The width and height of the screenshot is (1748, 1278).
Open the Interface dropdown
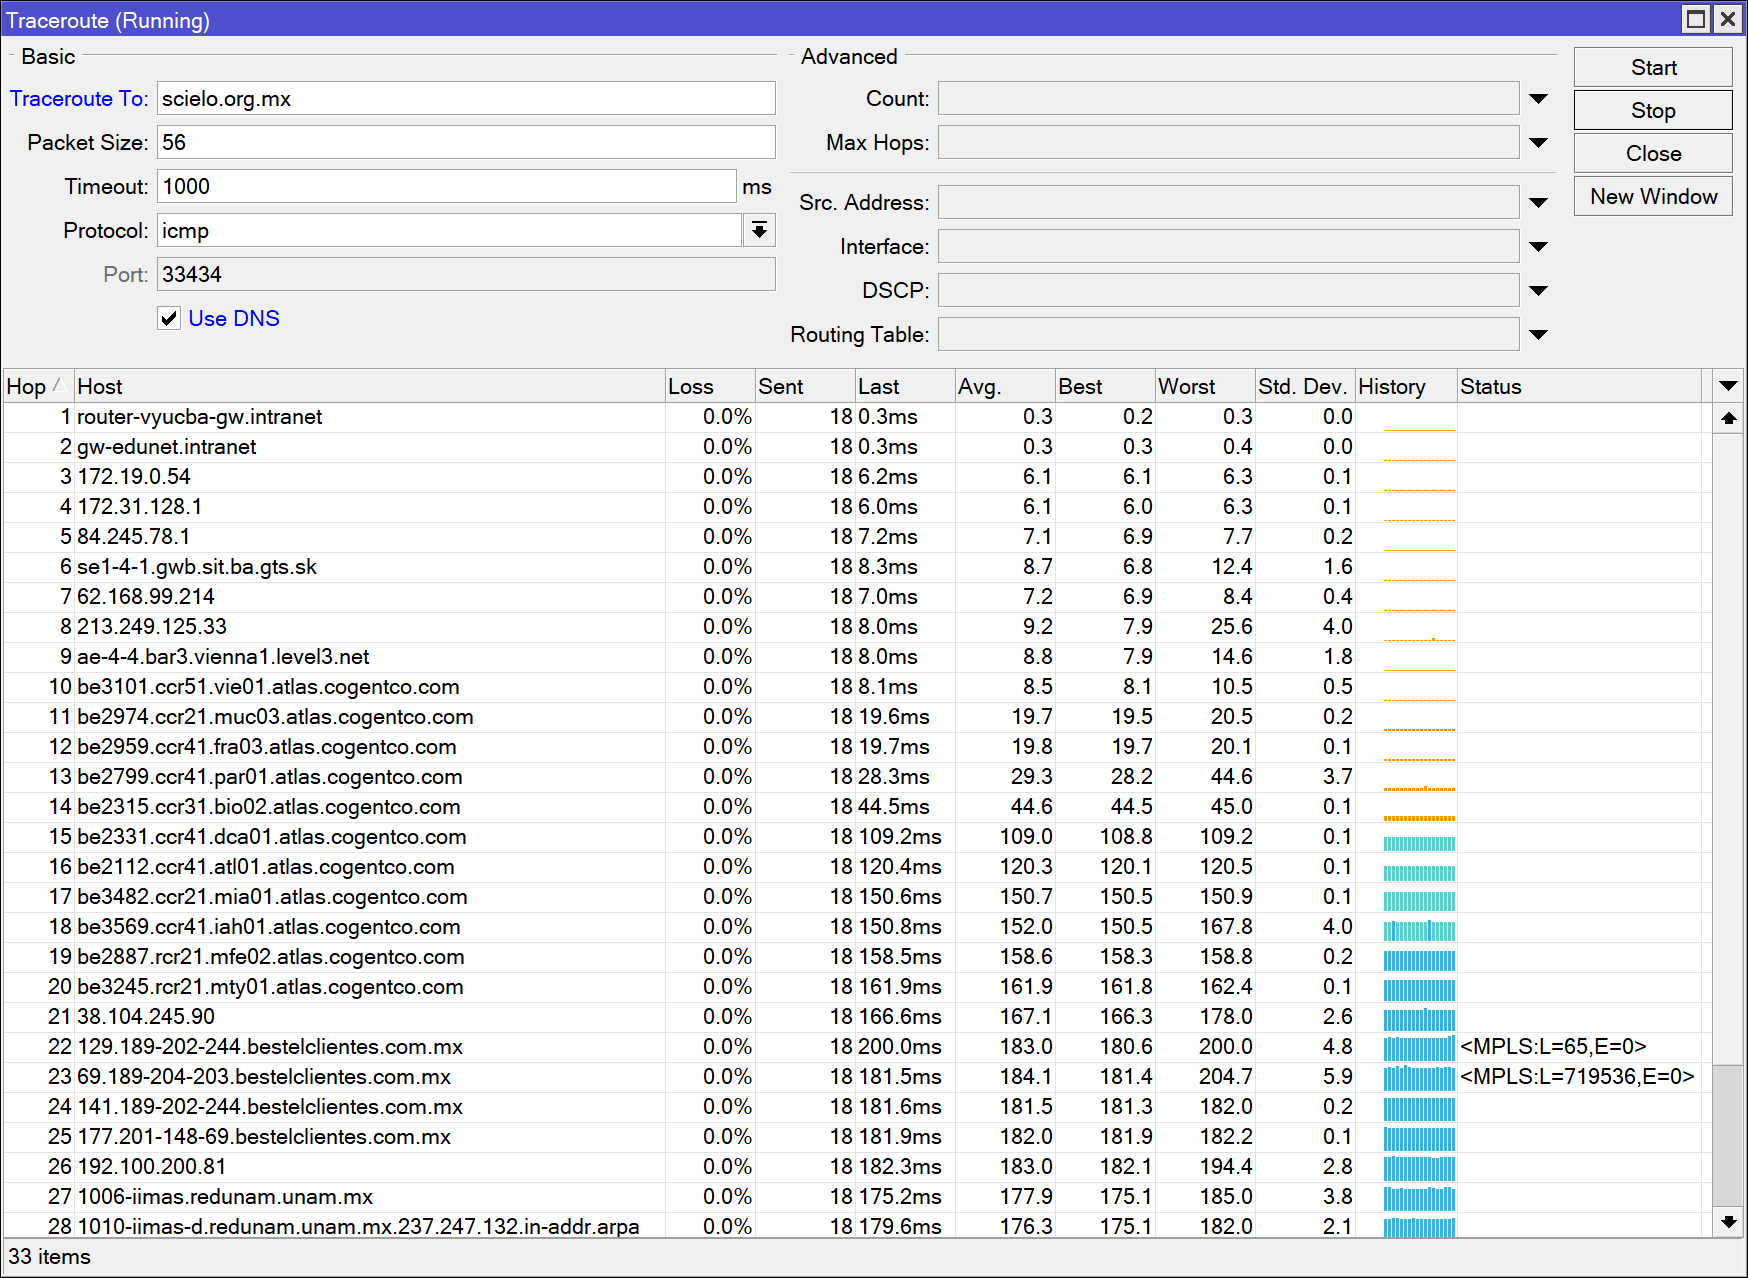(x=1538, y=246)
